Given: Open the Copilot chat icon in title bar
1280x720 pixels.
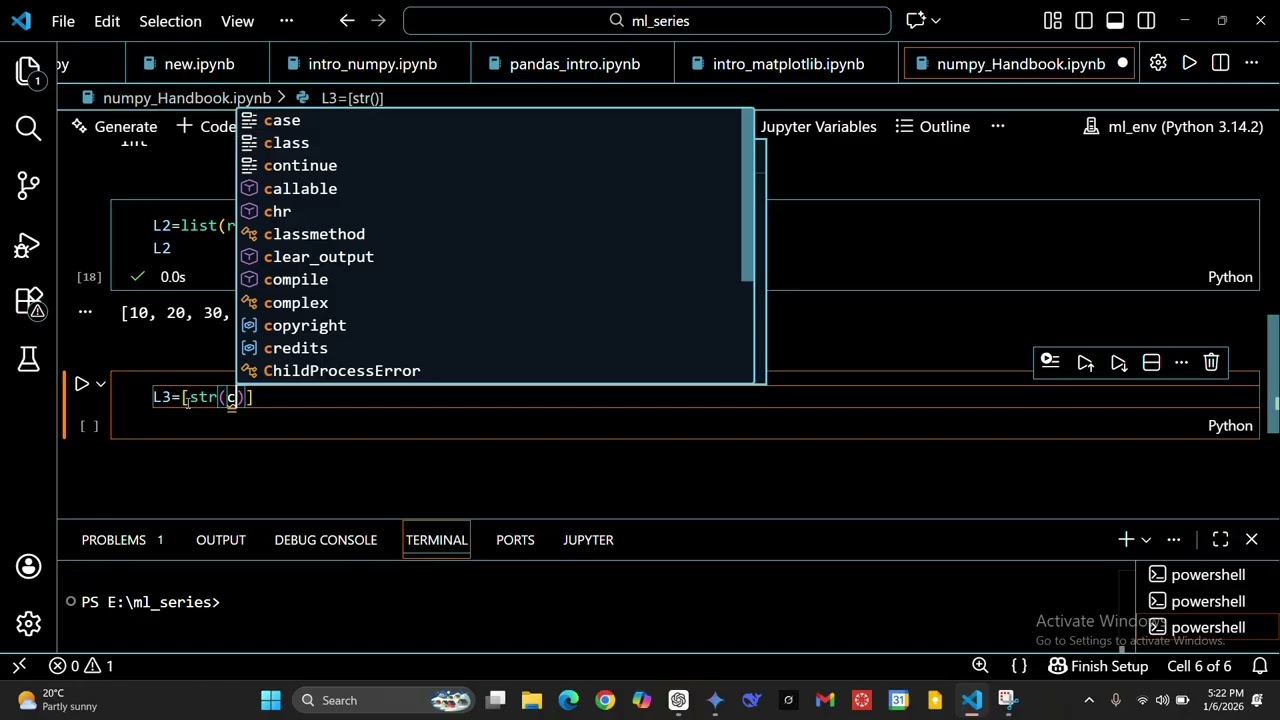Looking at the screenshot, I should [x=917, y=20].
